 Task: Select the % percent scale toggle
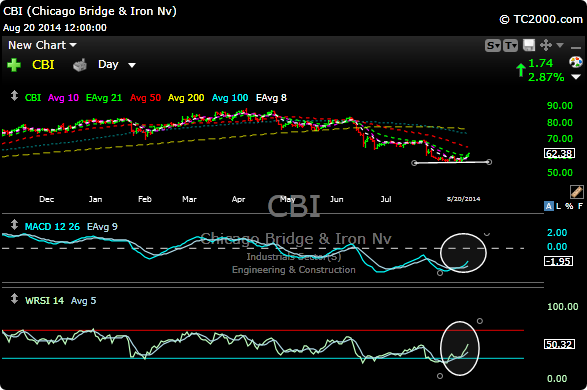tap(569, 206)
